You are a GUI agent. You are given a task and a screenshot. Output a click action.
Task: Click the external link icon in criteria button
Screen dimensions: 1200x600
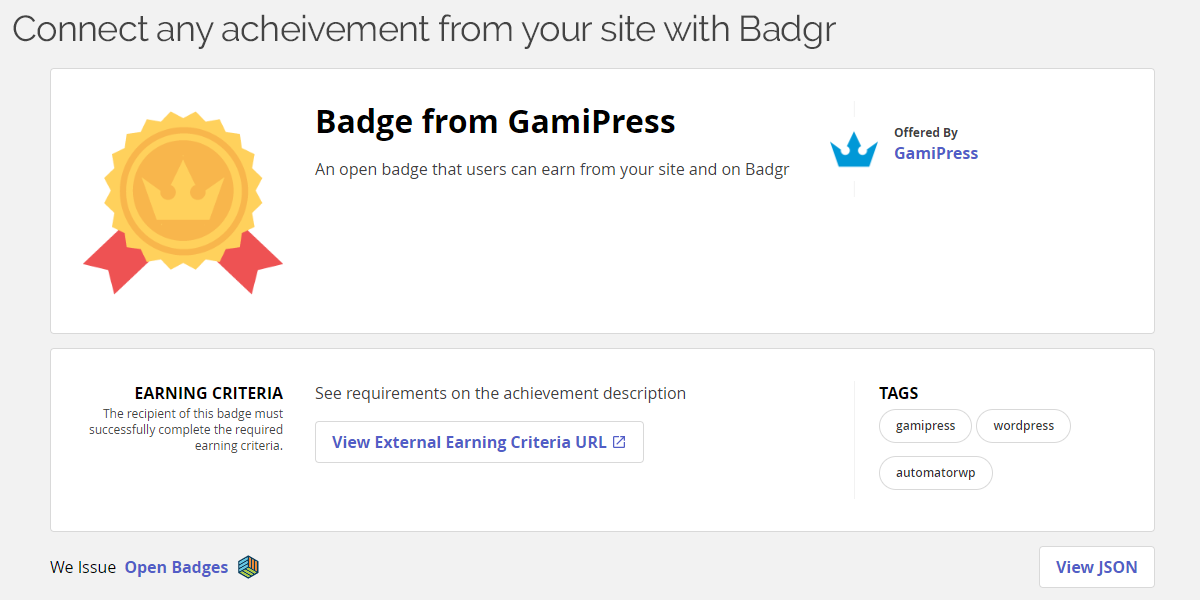point(619,442)
